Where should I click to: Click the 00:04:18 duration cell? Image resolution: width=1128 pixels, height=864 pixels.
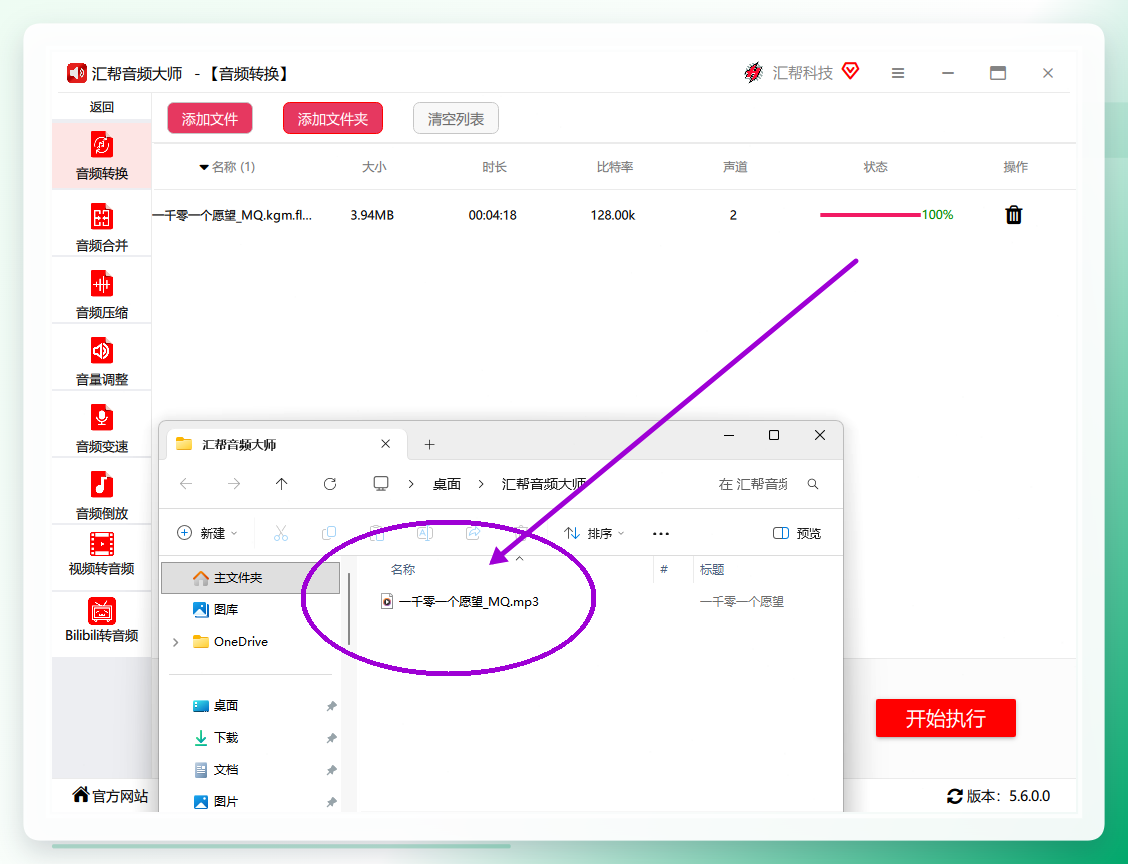click(x=492, y=214)
